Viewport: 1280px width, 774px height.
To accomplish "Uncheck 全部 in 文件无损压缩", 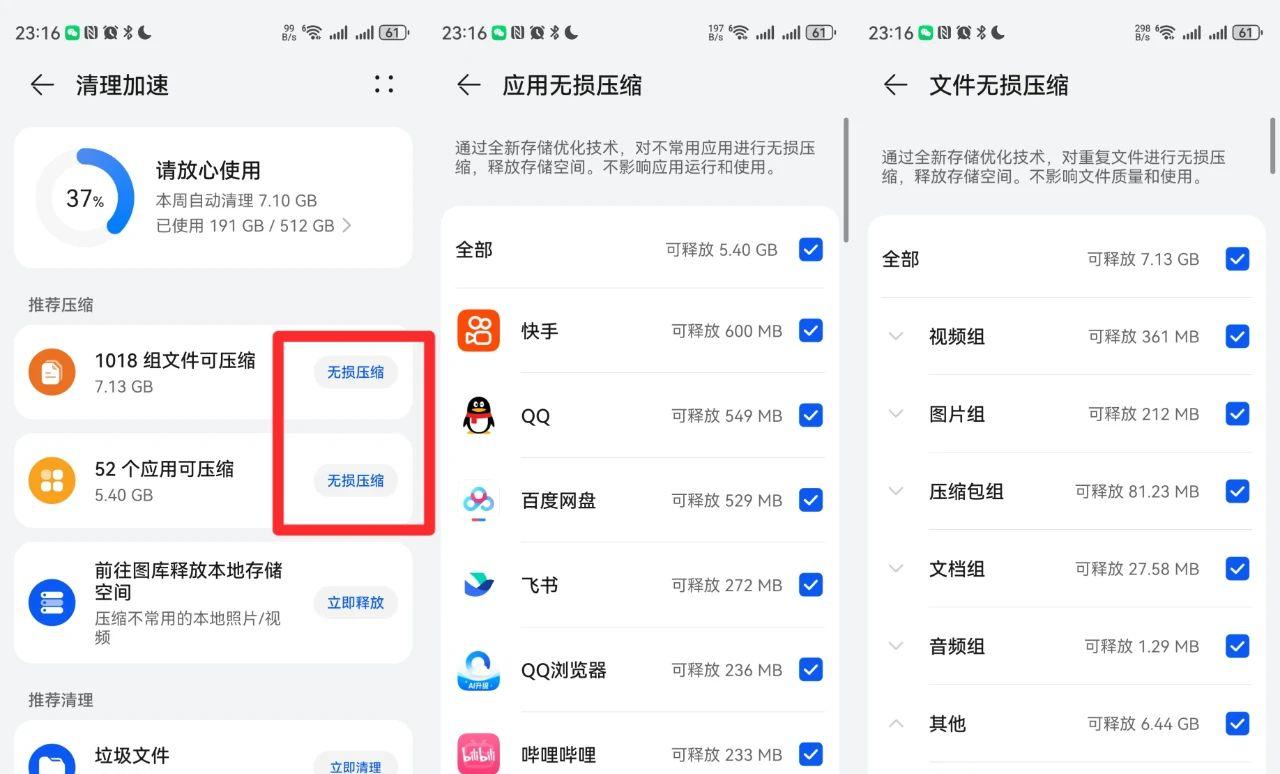I will pyautogui.click(x=1238, y=259).
